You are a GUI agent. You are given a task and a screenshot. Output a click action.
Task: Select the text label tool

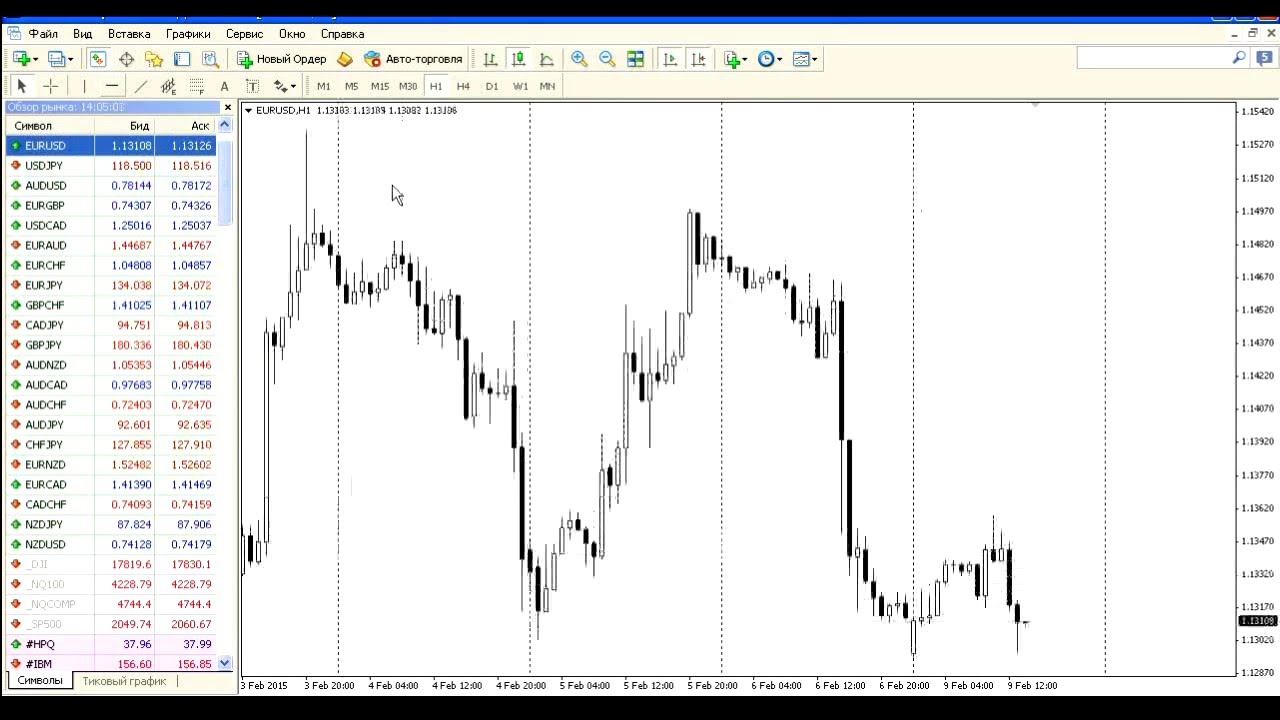coord(252,86)
